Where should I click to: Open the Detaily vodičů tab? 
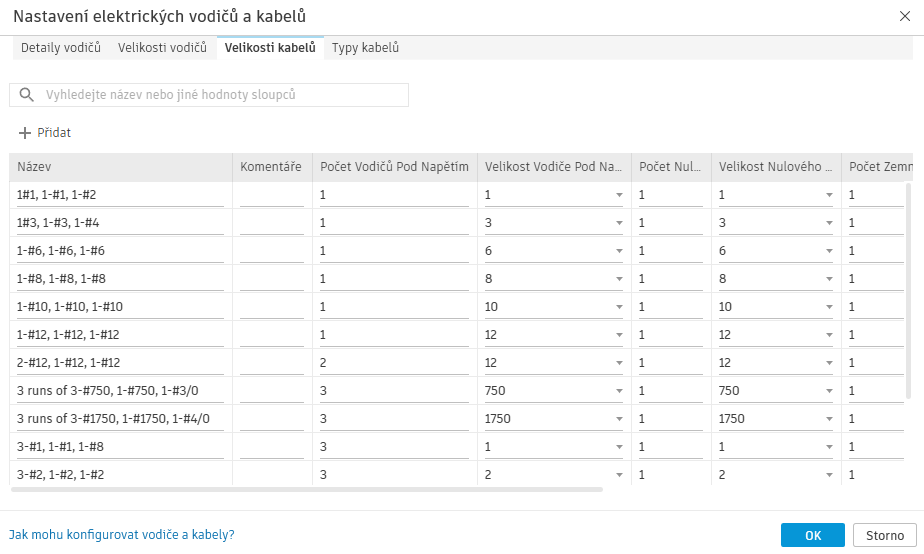(x=61, y=47)
